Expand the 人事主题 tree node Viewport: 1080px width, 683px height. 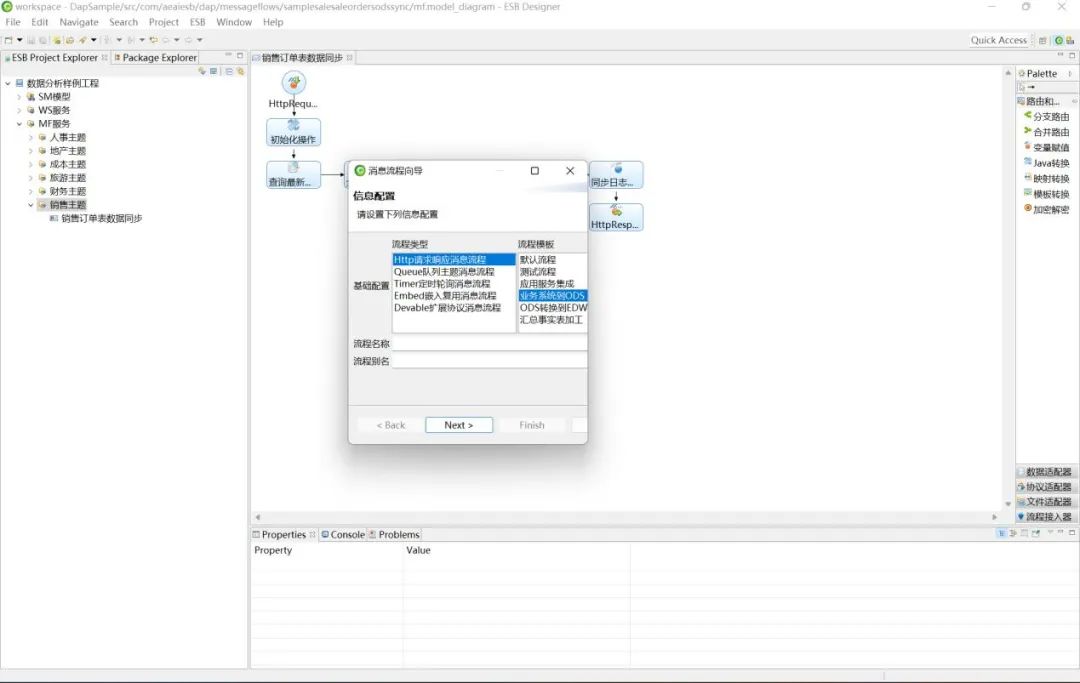tap(30, 138)
